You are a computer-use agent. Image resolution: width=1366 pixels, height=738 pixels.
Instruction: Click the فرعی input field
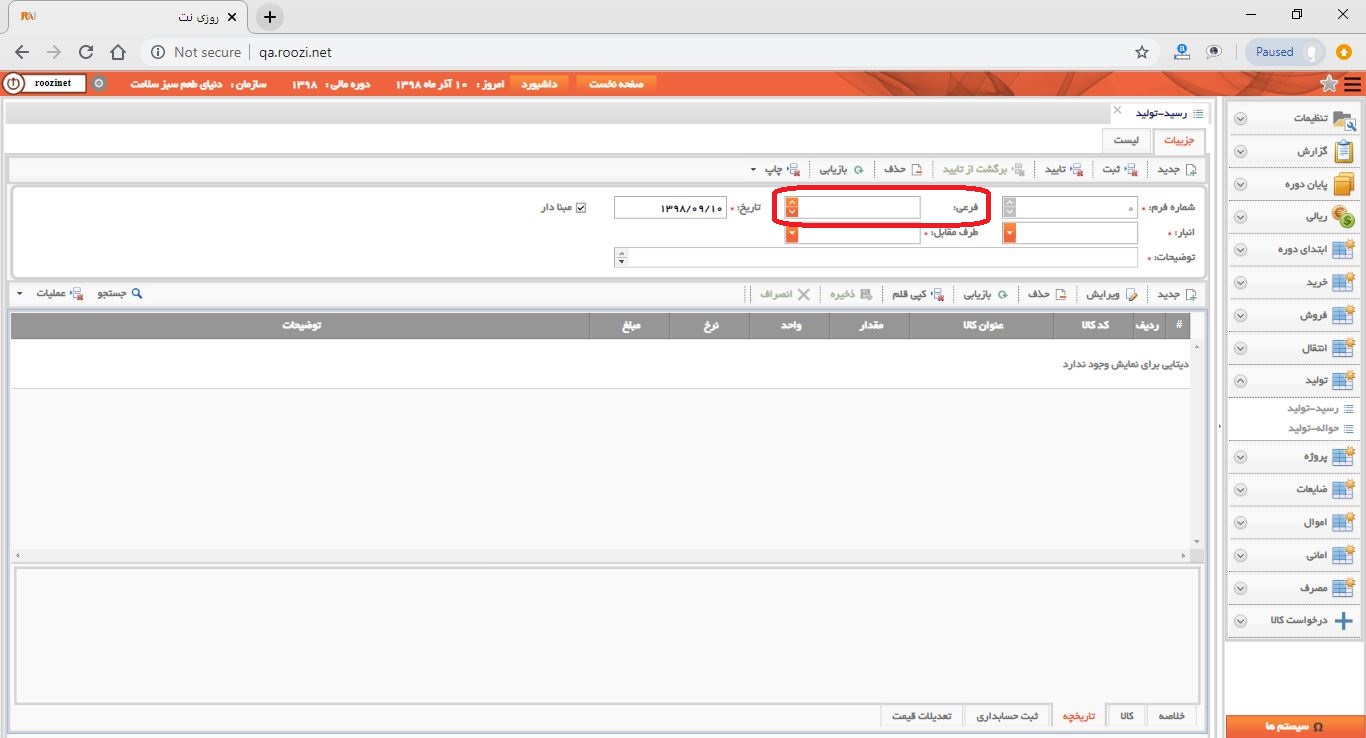tap(859, 207)
